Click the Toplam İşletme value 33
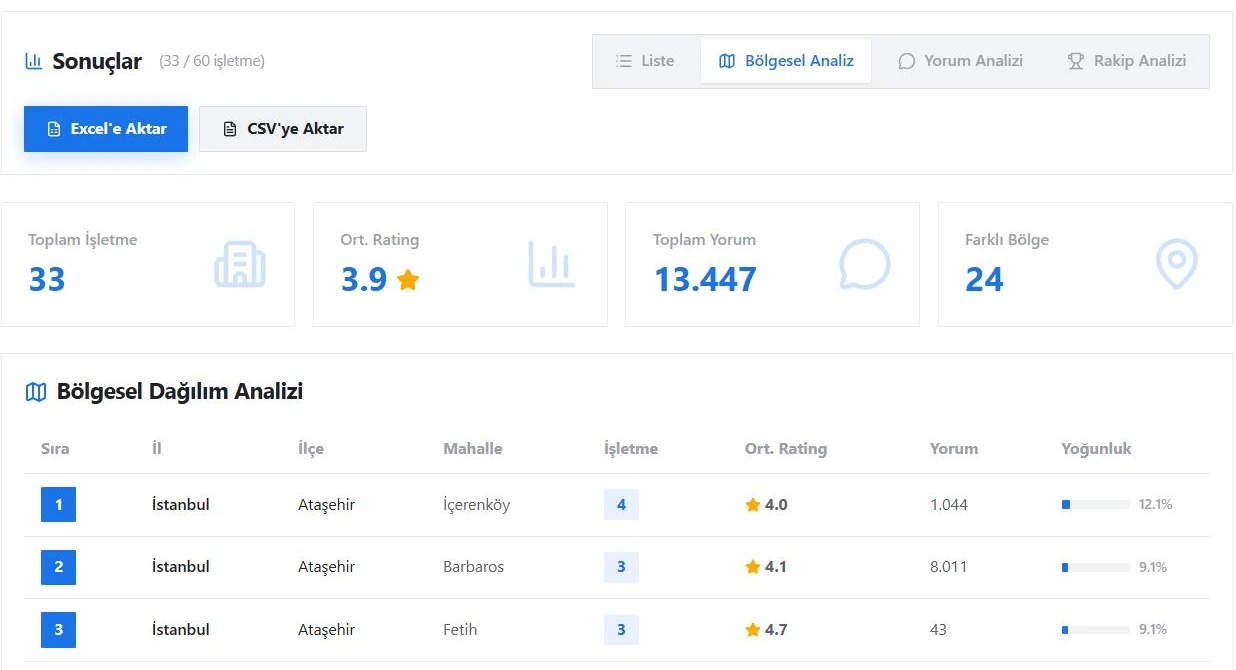Viewport: 1236px width, 670px height. [x=47, y=280]
